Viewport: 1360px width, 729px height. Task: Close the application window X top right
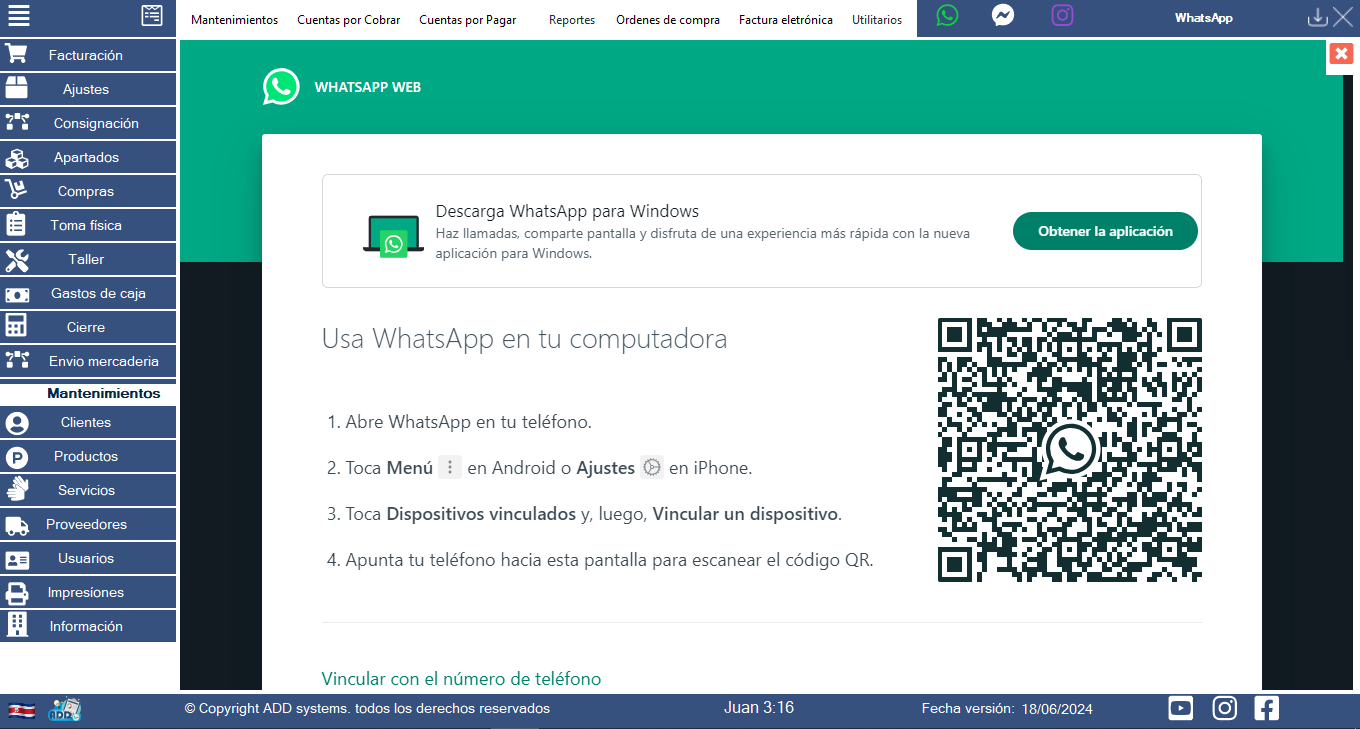point(1343,16)
